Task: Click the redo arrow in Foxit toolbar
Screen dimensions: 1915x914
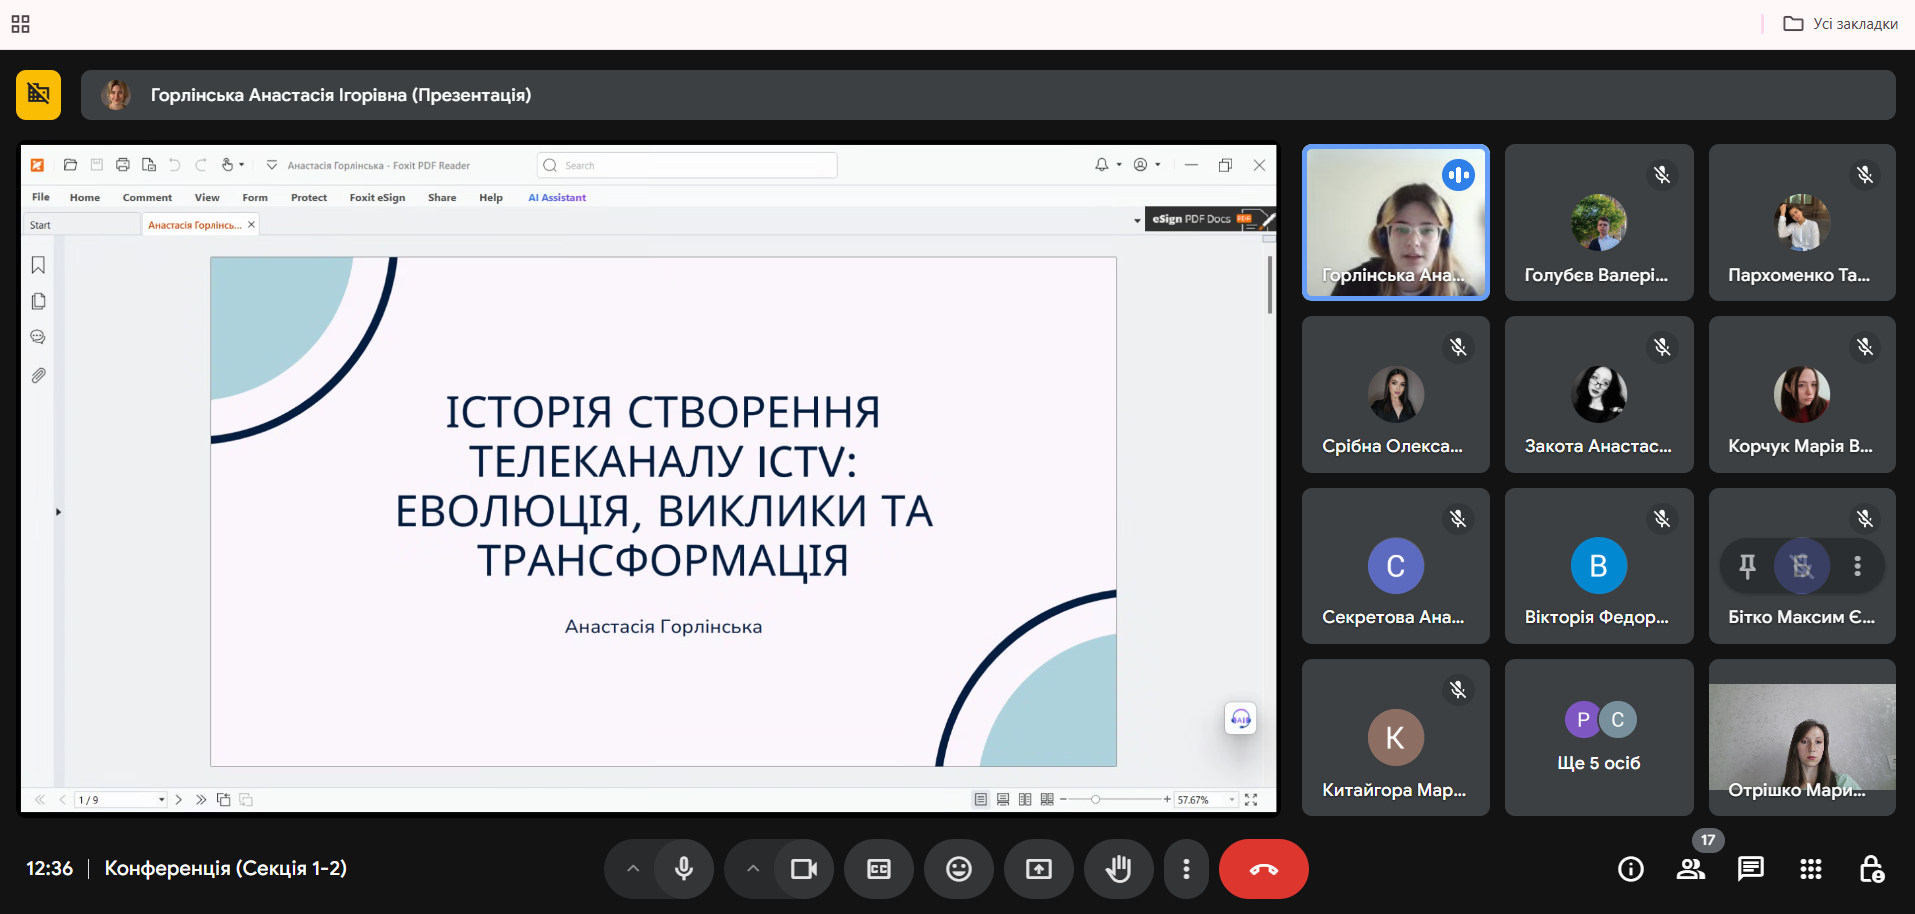Action: coord(201,165)
